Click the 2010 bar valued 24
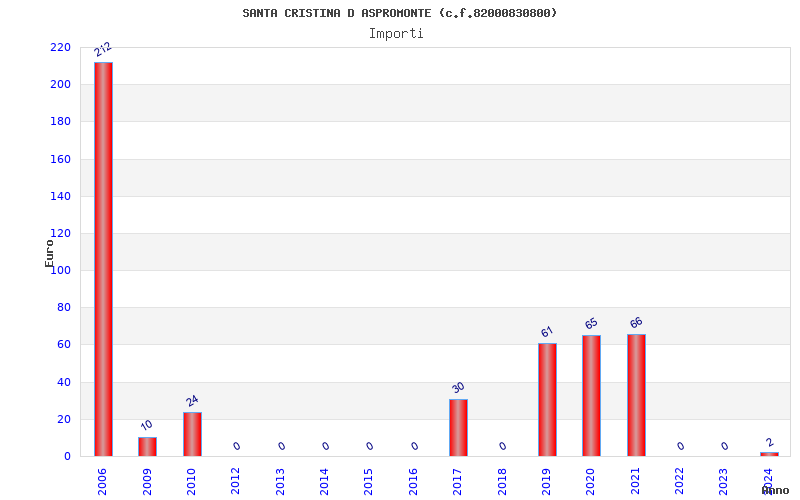This screenshot has width=800, height=500. (192, 434)
